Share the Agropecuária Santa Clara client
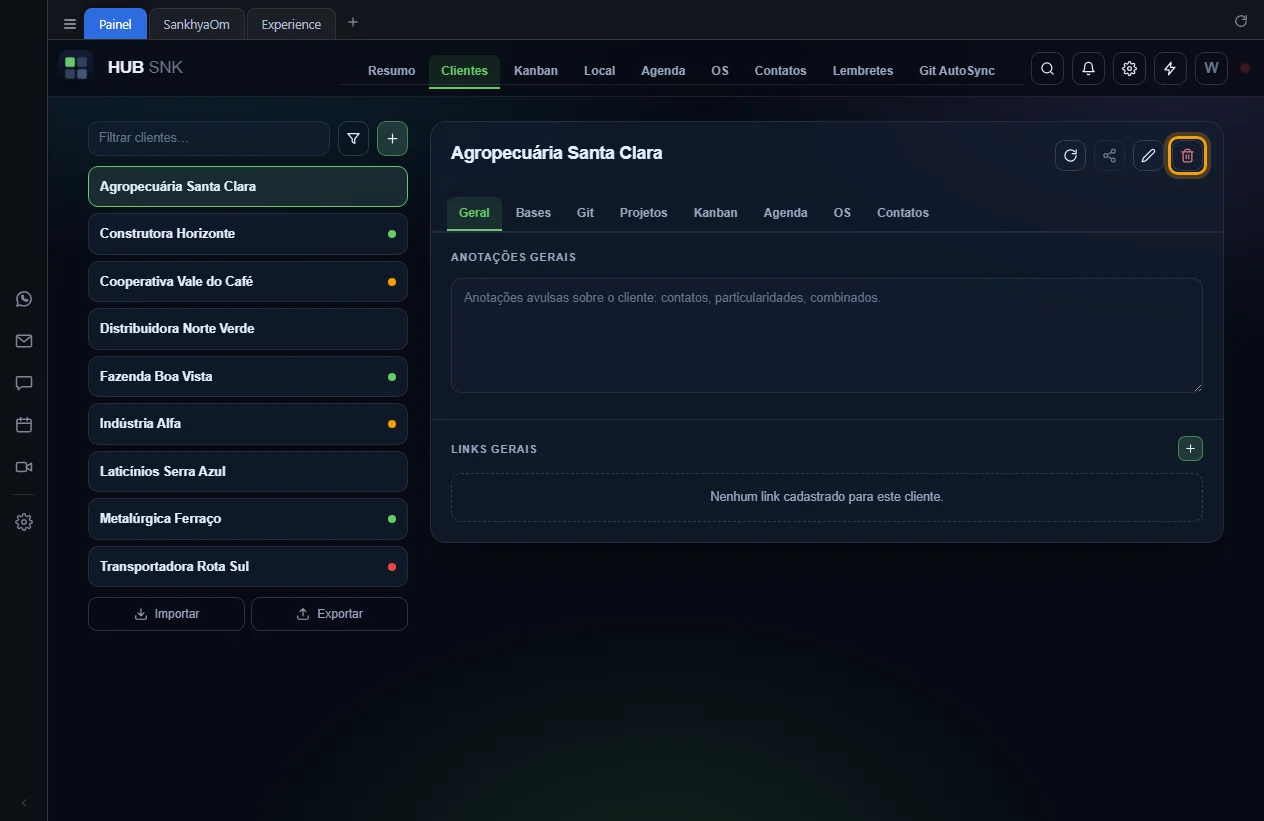1264x821 pixels. (x=1109, y=156)
